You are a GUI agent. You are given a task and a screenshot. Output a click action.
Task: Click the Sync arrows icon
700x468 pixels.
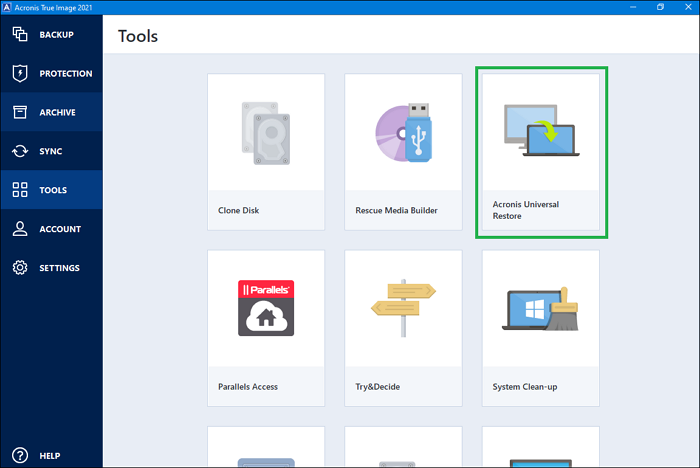click(x=20, y=151)
